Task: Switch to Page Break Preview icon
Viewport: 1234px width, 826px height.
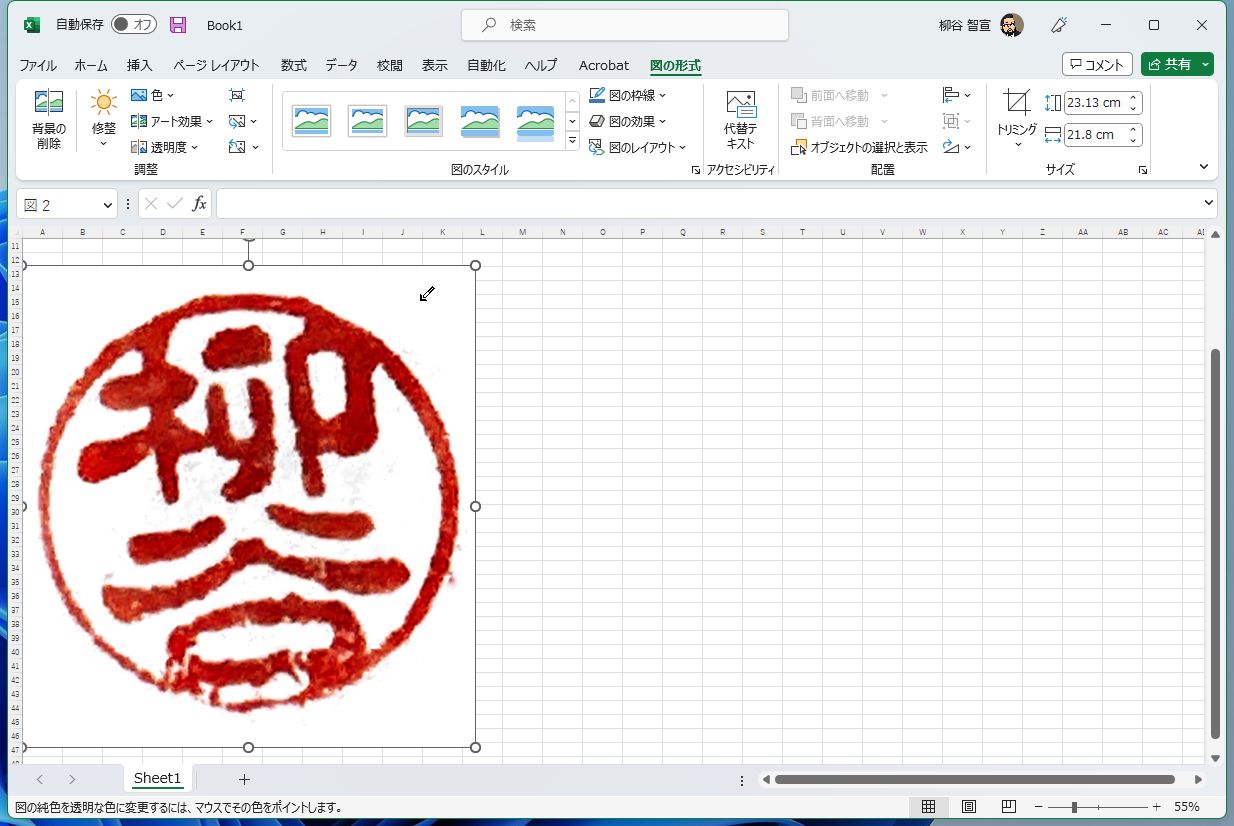Action: 1008,807
